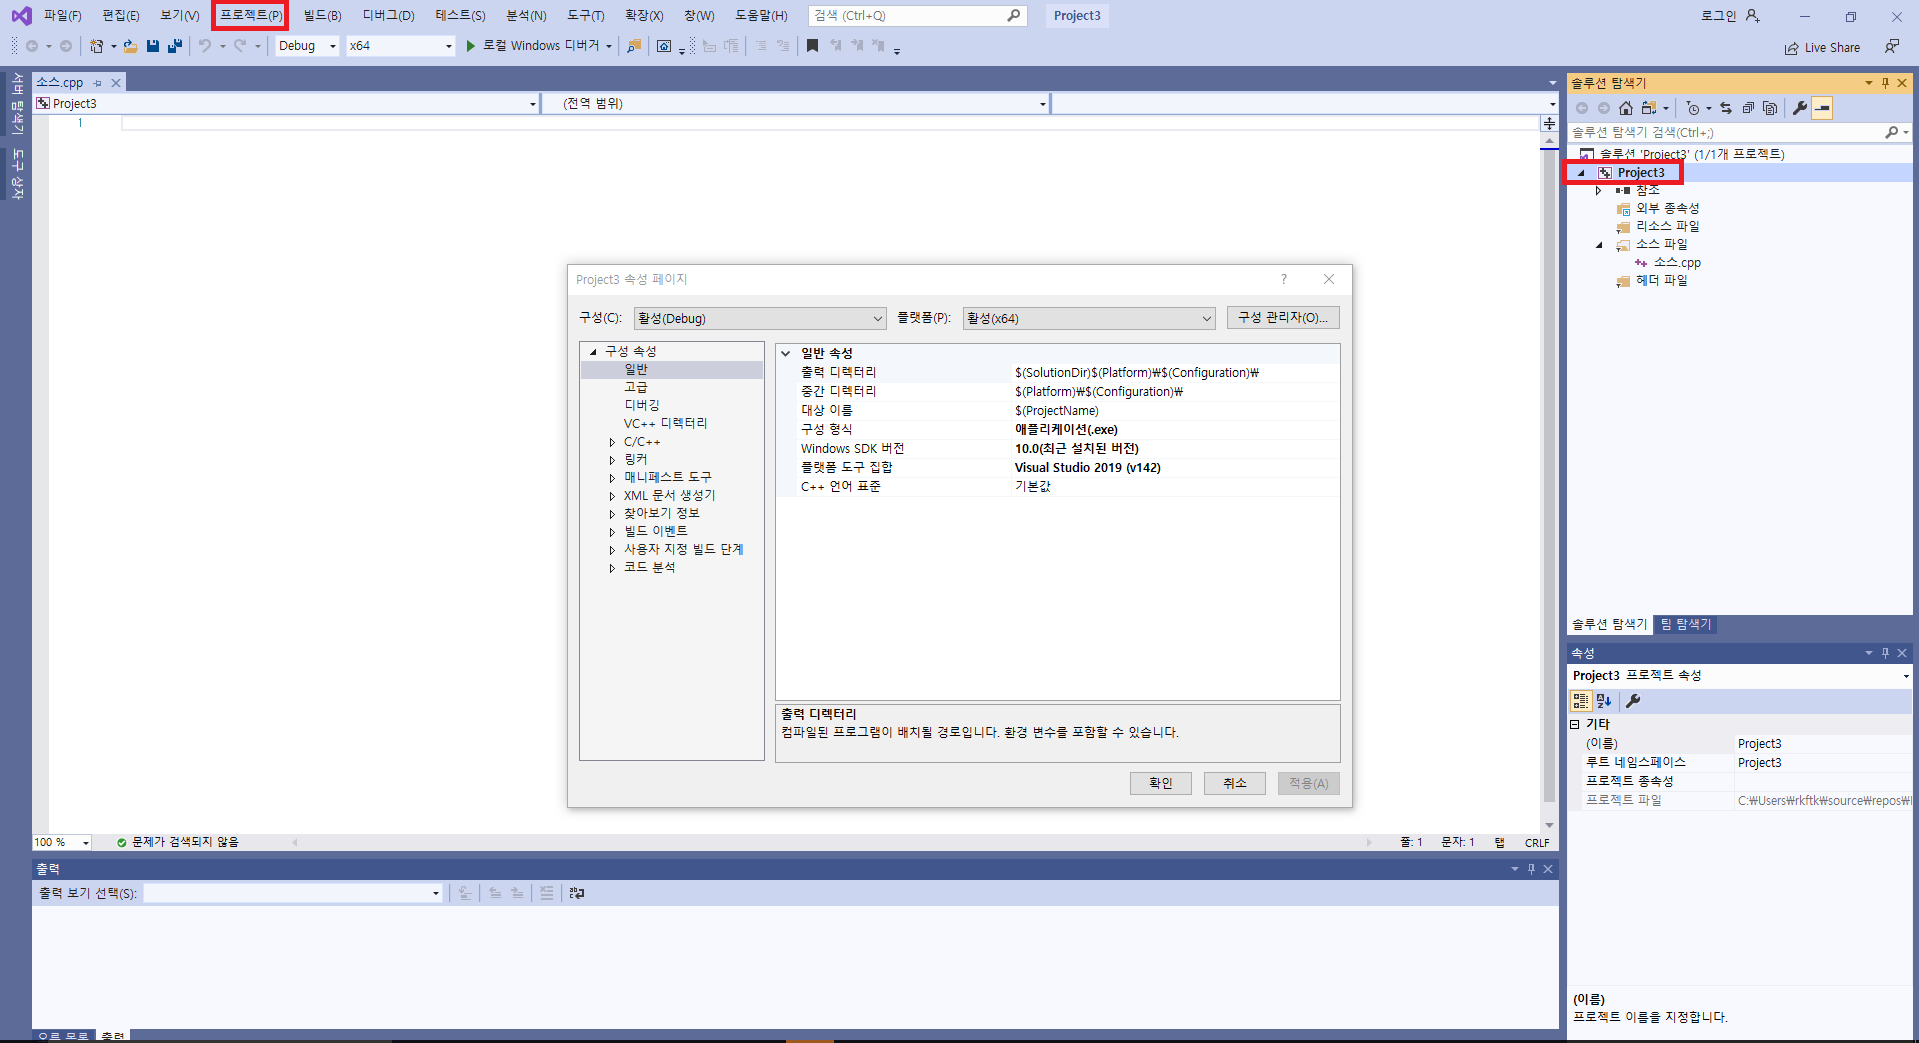Click the Live Share icon
Screen dimensions: 1919x1043
coord(1791,48)
